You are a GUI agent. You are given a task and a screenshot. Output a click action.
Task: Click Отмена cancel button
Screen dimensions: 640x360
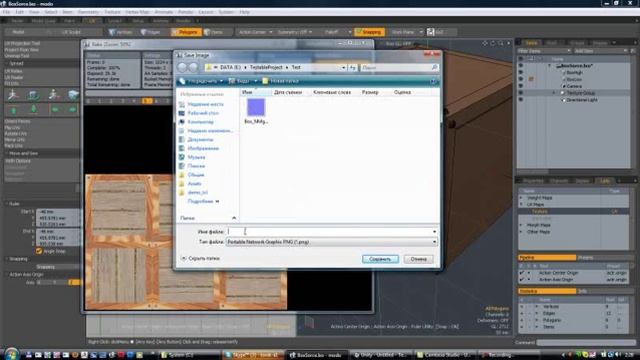(x=418, y=259)
